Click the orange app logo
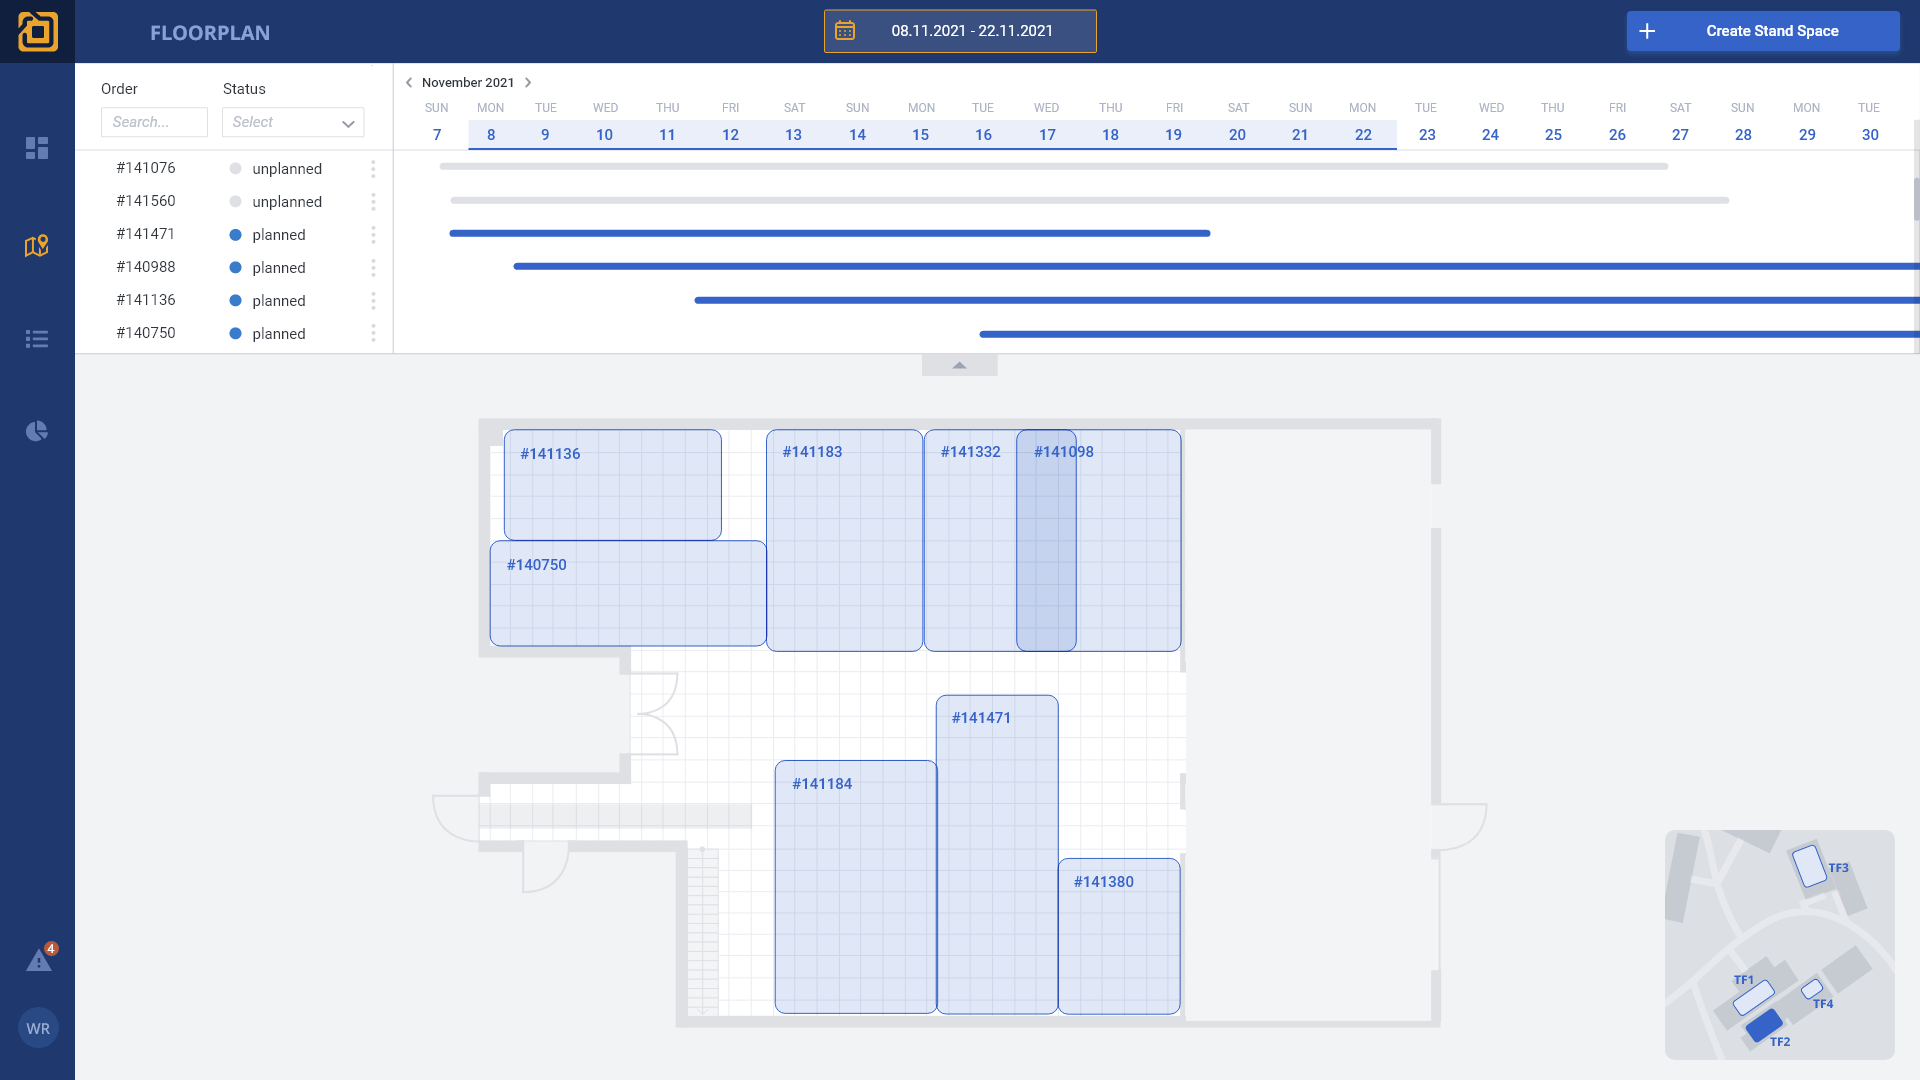The image size is (1920, 1080). click(x=37, y=31)
